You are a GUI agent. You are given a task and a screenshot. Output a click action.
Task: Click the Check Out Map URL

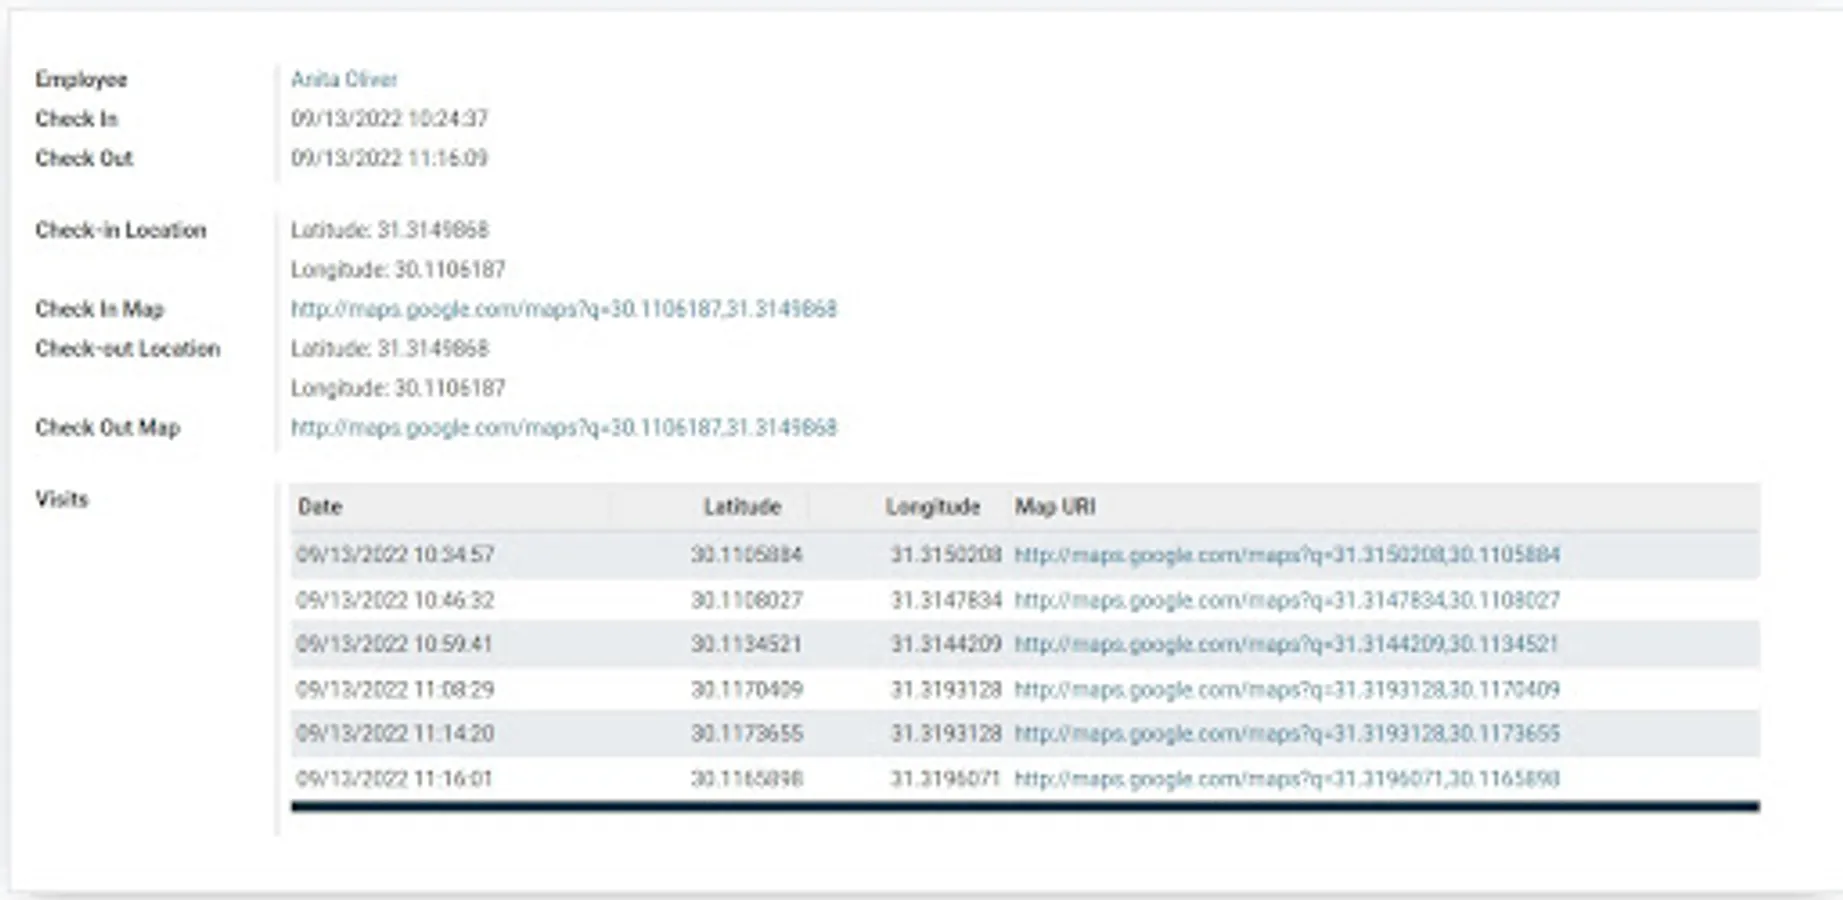(565, 428)
